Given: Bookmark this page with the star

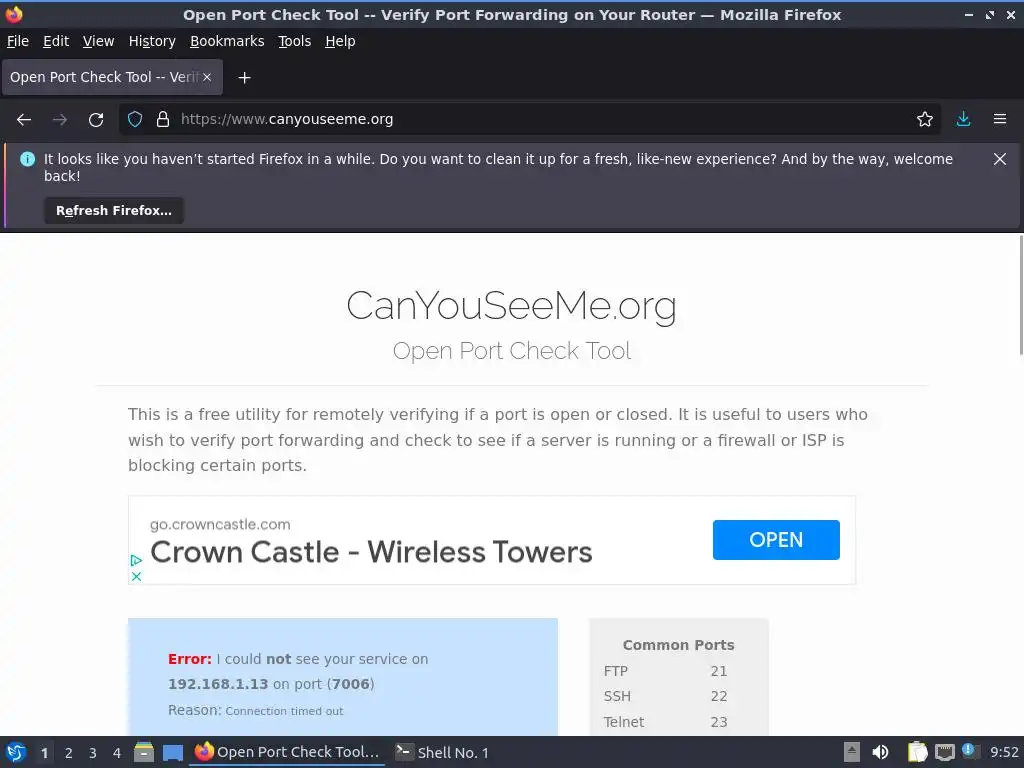Looking at the screenshot, I should (925, 120).
